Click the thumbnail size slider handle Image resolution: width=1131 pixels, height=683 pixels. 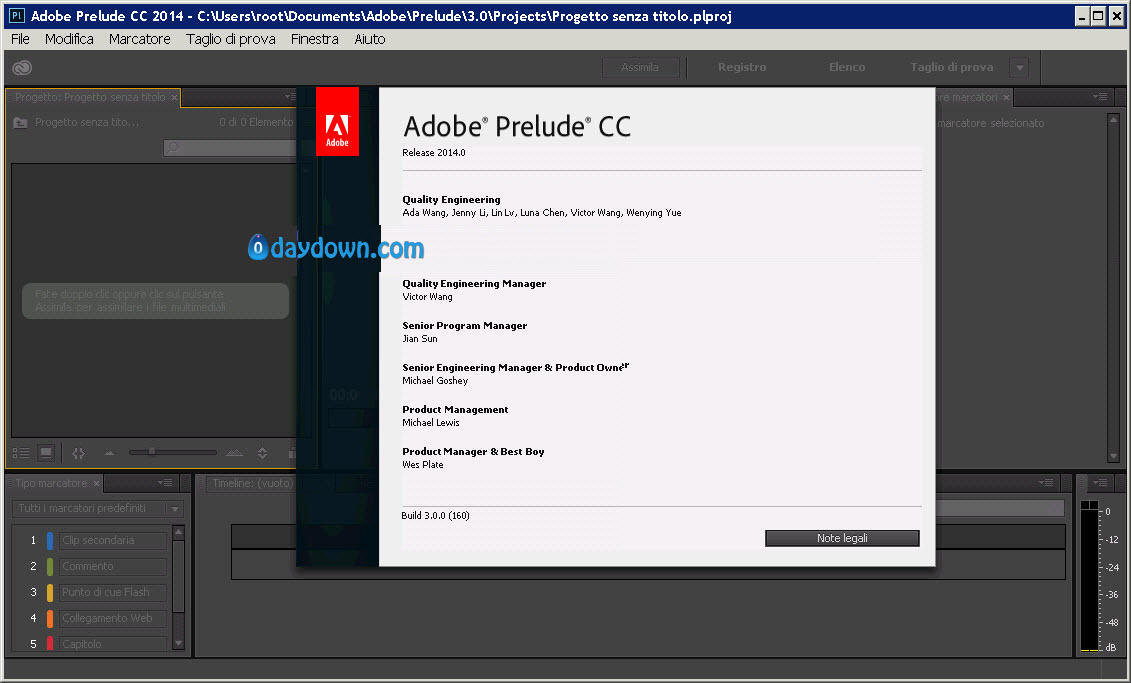pos(151,451)
